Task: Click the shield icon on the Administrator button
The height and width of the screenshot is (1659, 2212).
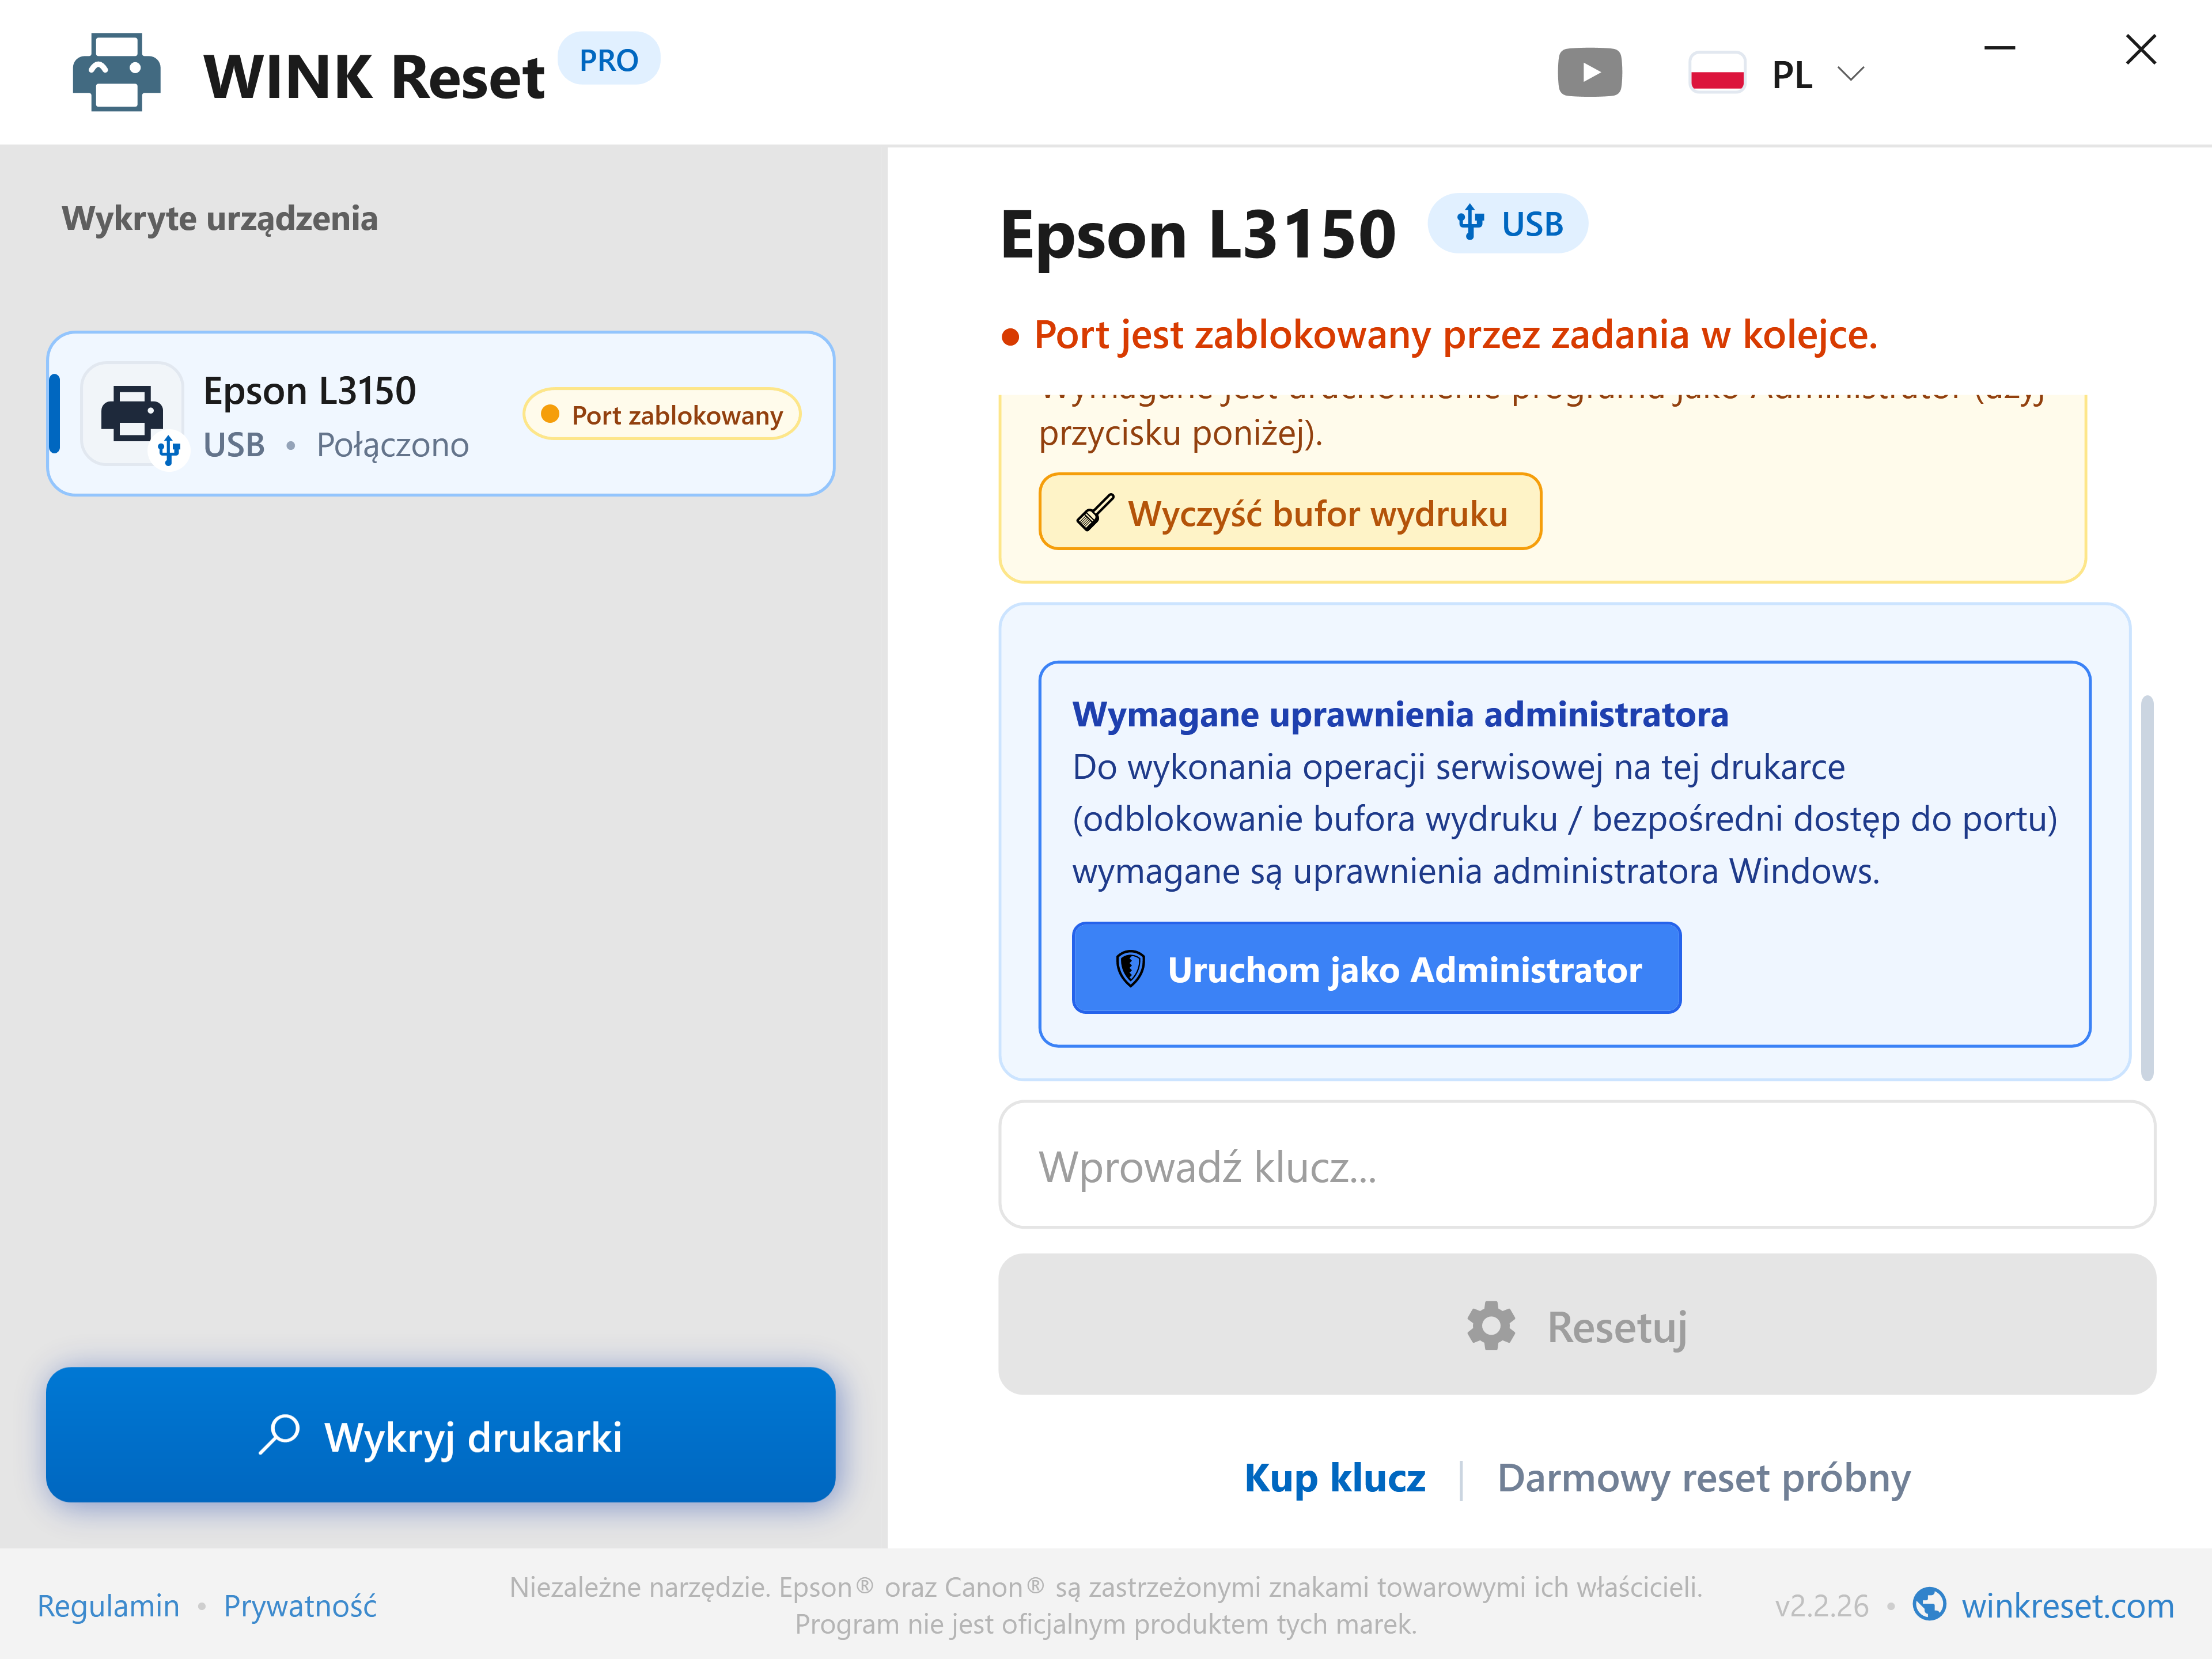Action: tap(1130, 969)
